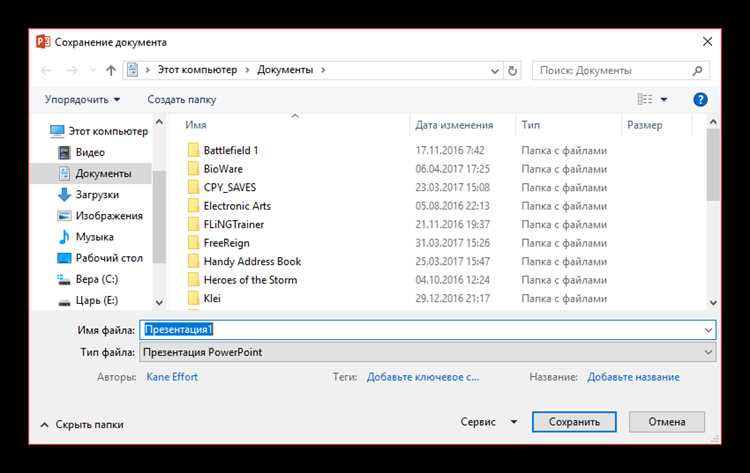
Task: Click the Добавьте название title link
Action: [633, 377]
